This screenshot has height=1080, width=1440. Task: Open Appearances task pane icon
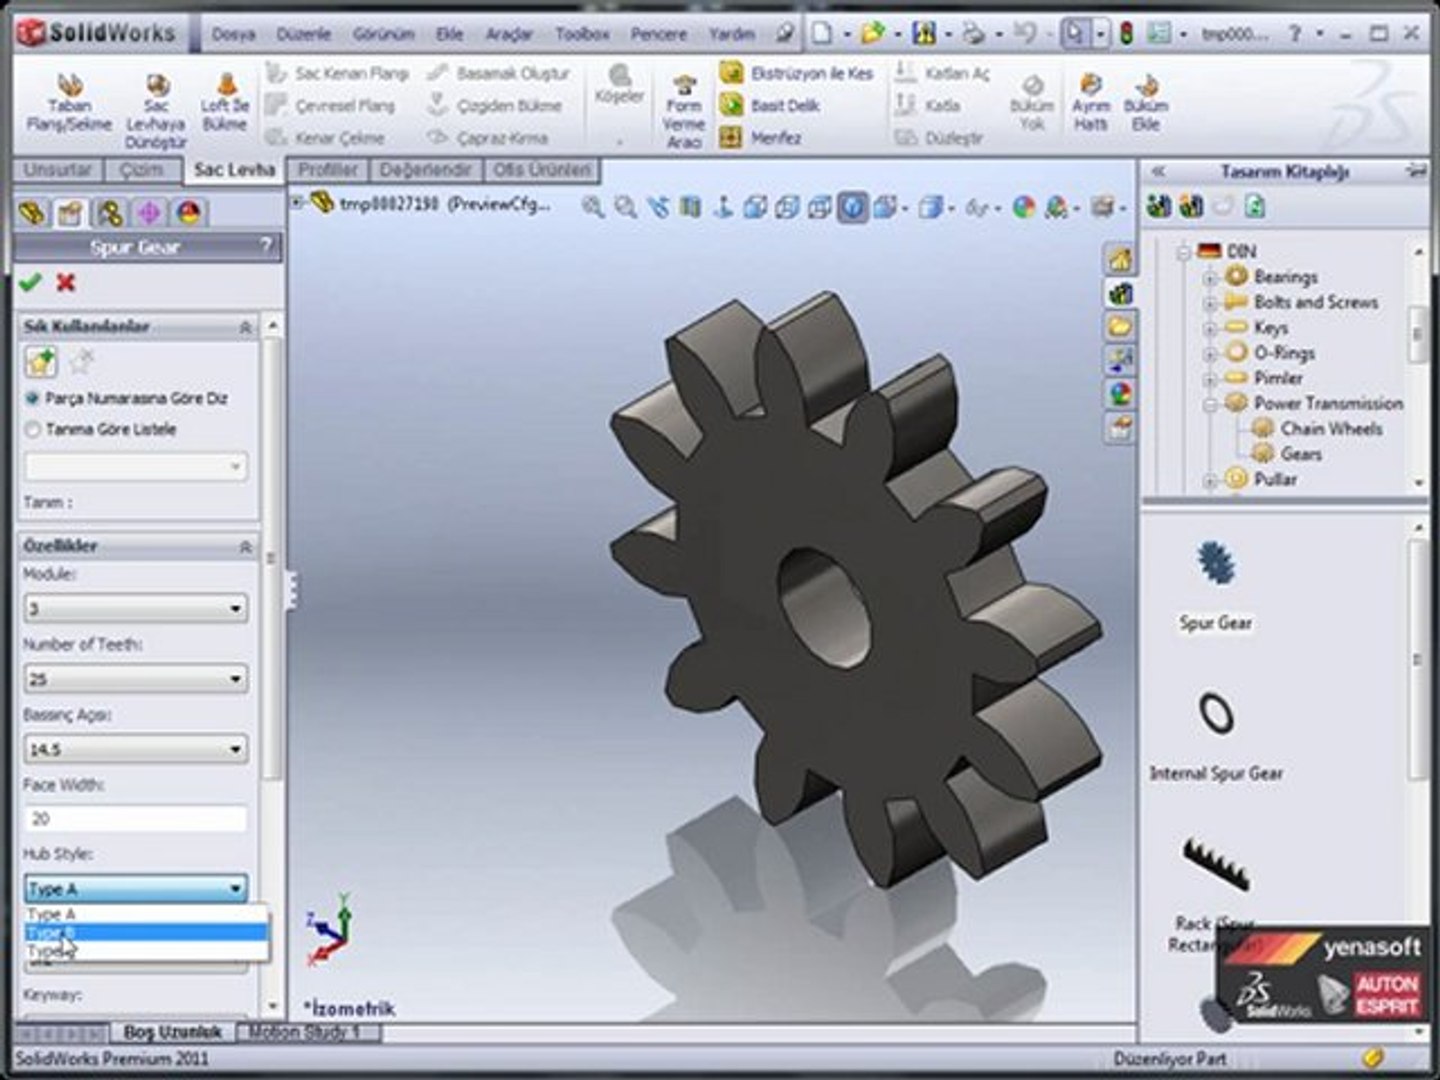(x=1119, y=394)
